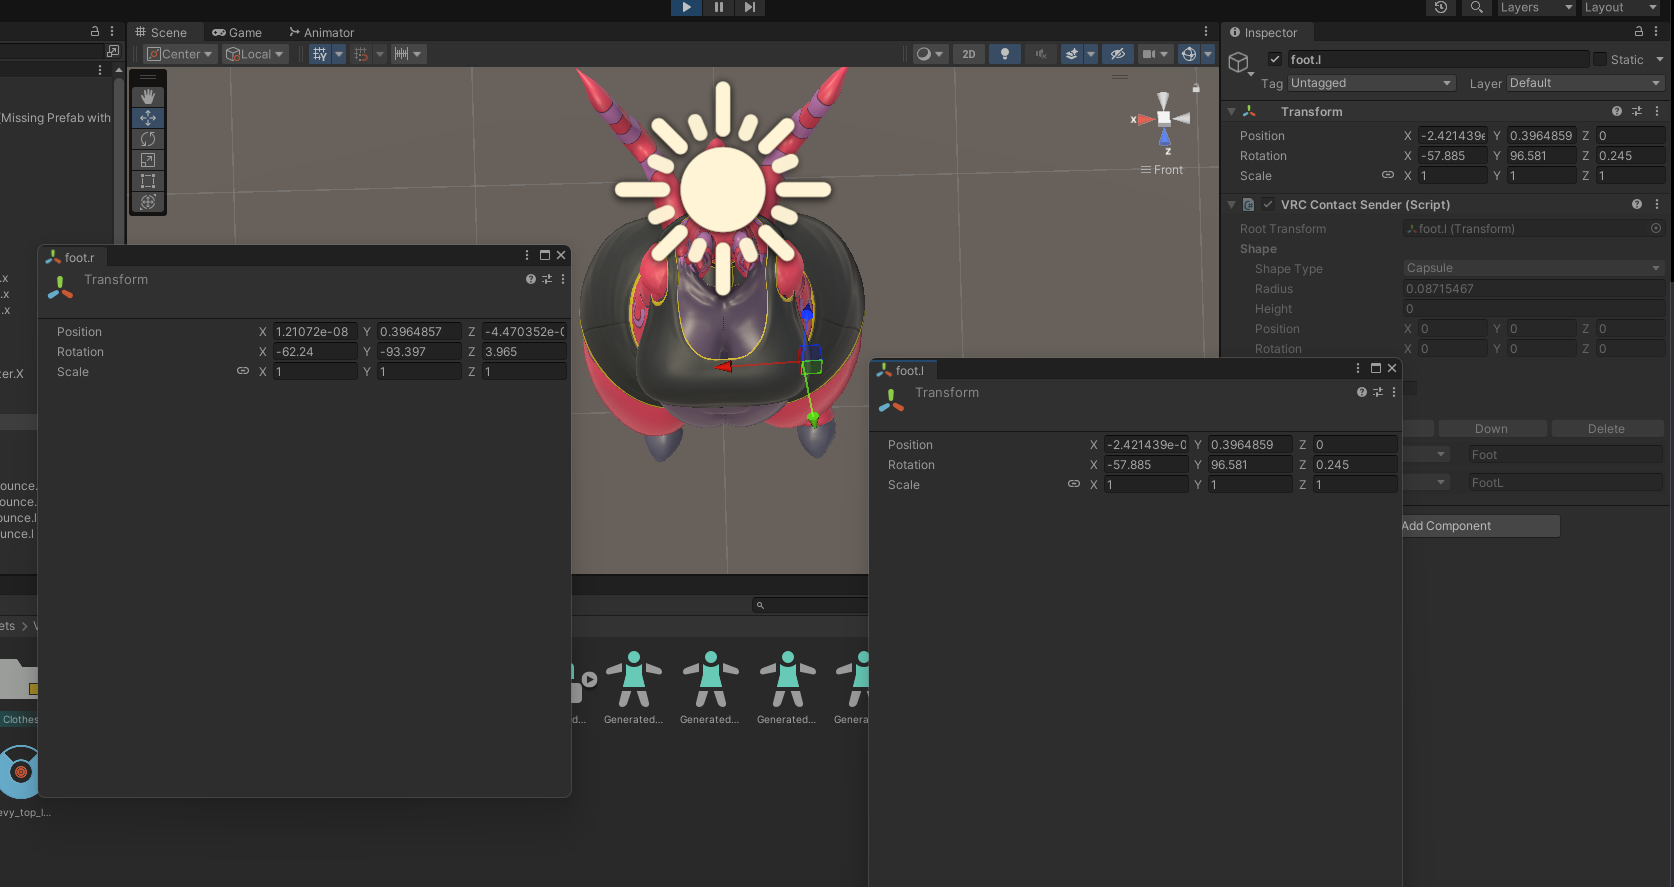Viewport: 1674px width, 887px height.
Task: Open the Center pivot mode dropdown
Action: (x=180, y=54)
